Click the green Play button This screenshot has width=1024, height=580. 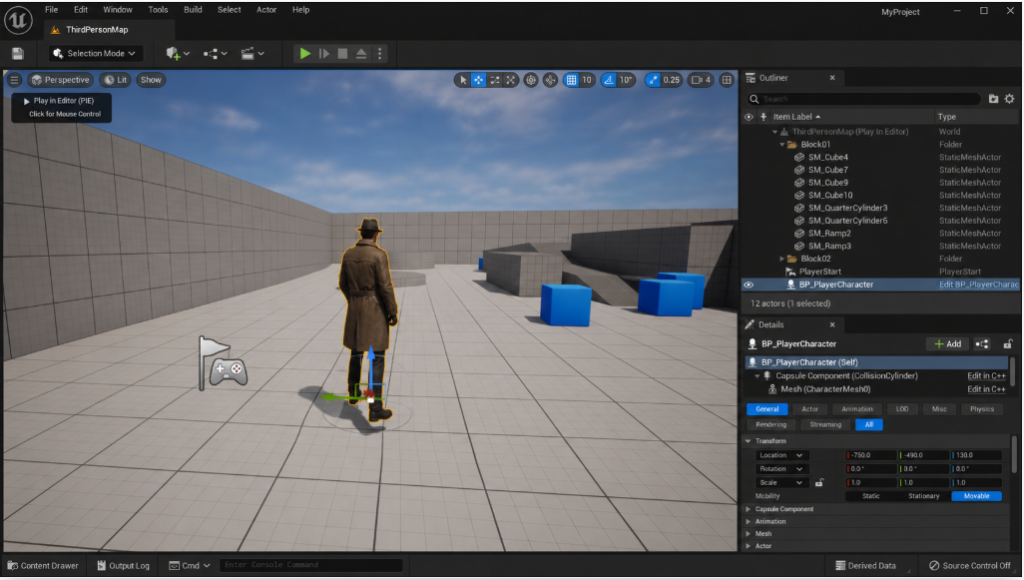coord(304,54)
